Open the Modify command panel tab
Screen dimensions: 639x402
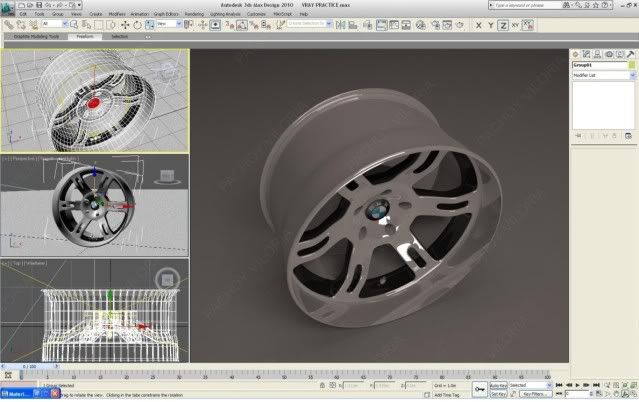586,54
